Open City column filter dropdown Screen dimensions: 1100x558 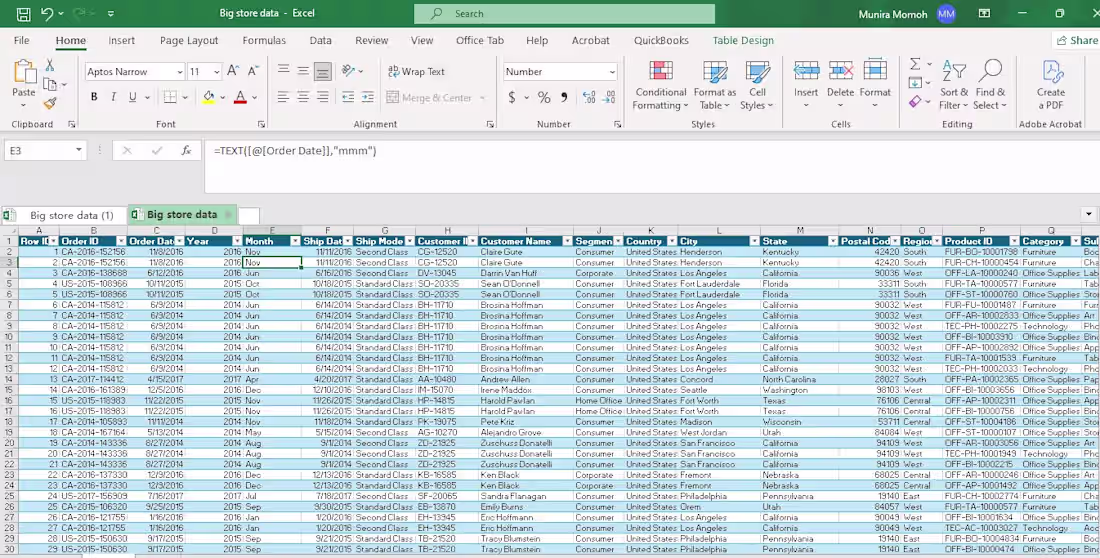[x=754, y=241]
